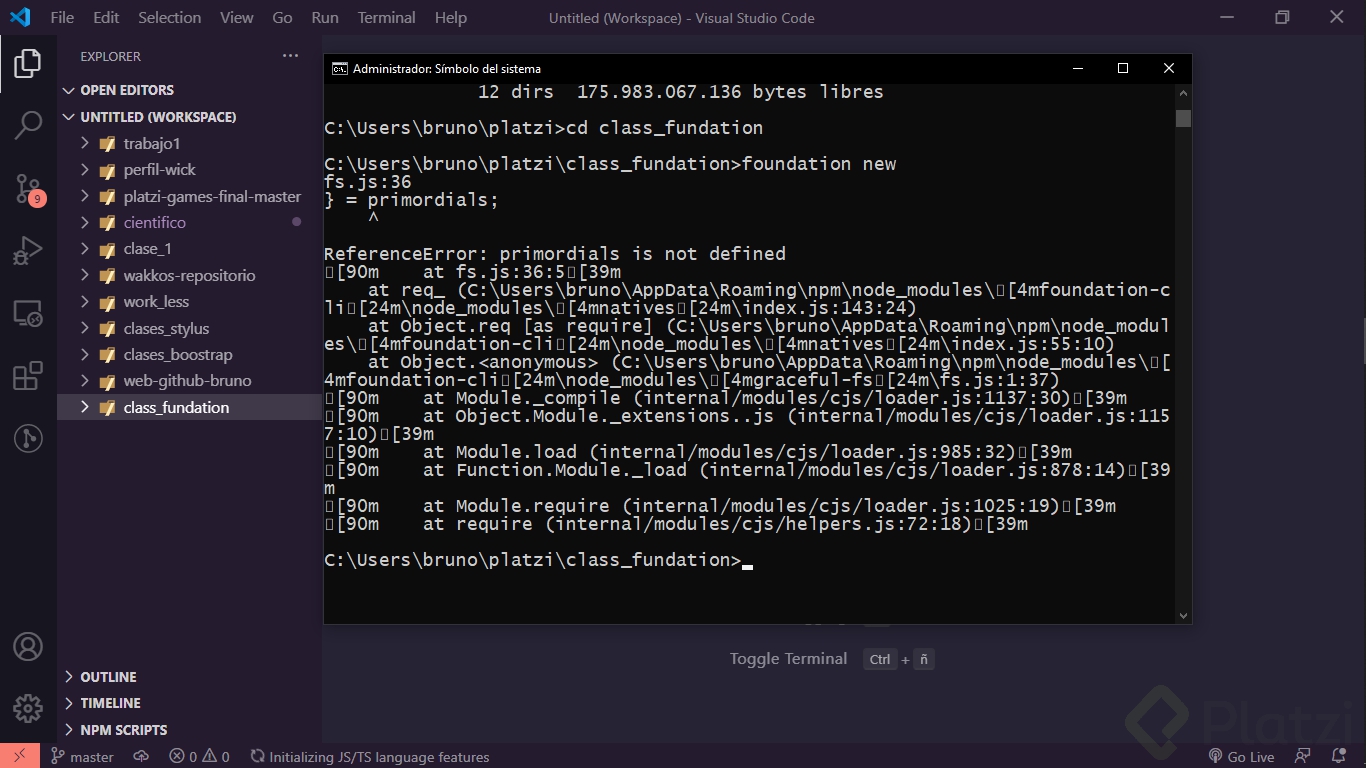Screen dimensions: 1366x768
Task: Open the GitLens view in activity bar
Action: pos(28,438)
